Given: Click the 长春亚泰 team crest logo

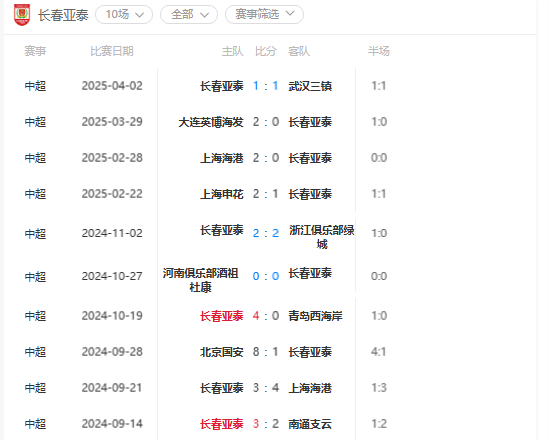Looking at the screenshot, I should 22,15.
